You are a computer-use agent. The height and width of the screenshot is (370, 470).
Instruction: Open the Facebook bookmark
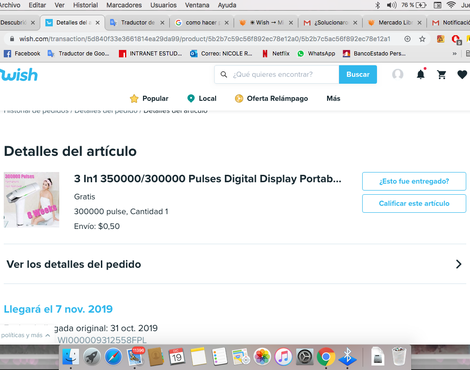click(x=22, y=54)
